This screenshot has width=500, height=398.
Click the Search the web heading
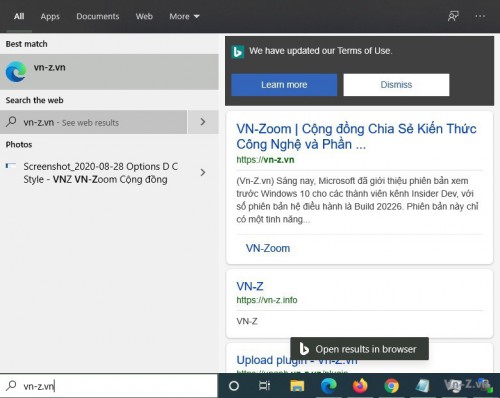tap(34, 100)
